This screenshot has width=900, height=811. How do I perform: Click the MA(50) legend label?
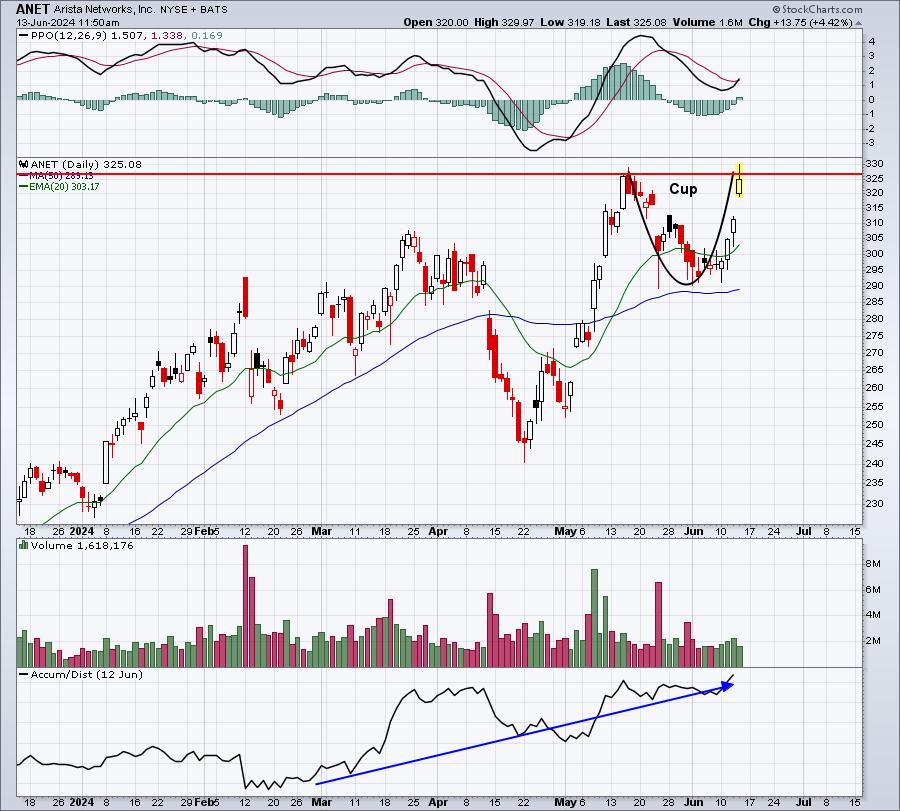pos(60,176)
